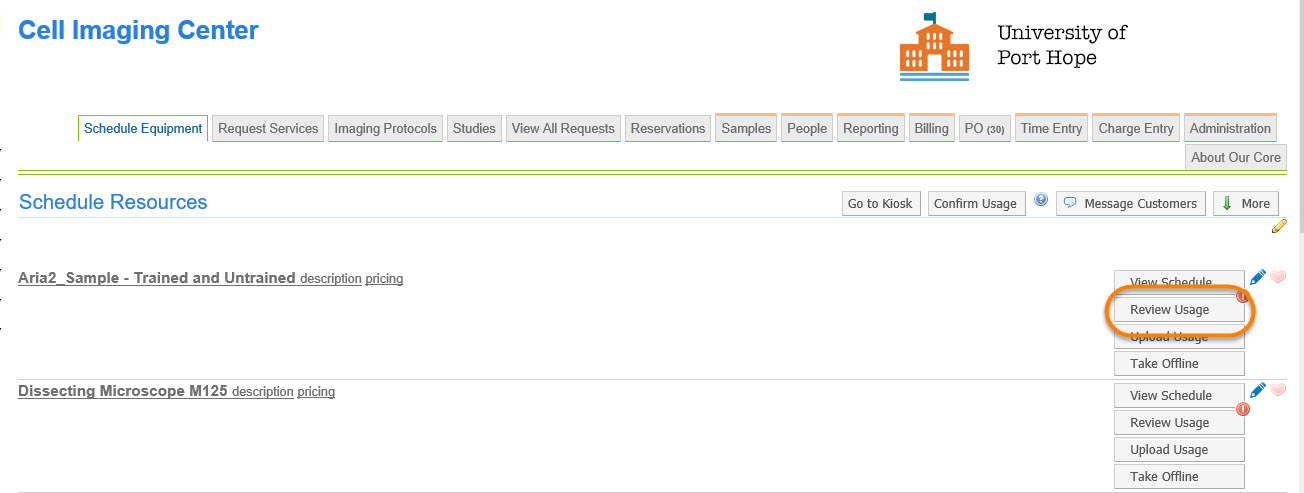The width and height of the screenshot is (1304, 493).
Task: Click the Confirm Usage button
Action: coord(974,203)
